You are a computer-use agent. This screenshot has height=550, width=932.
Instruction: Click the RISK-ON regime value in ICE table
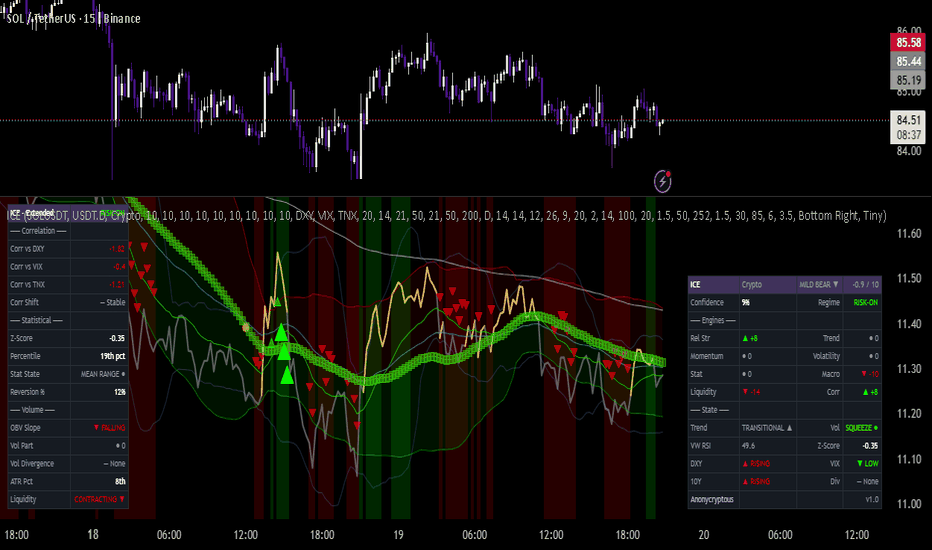[865, 302]
